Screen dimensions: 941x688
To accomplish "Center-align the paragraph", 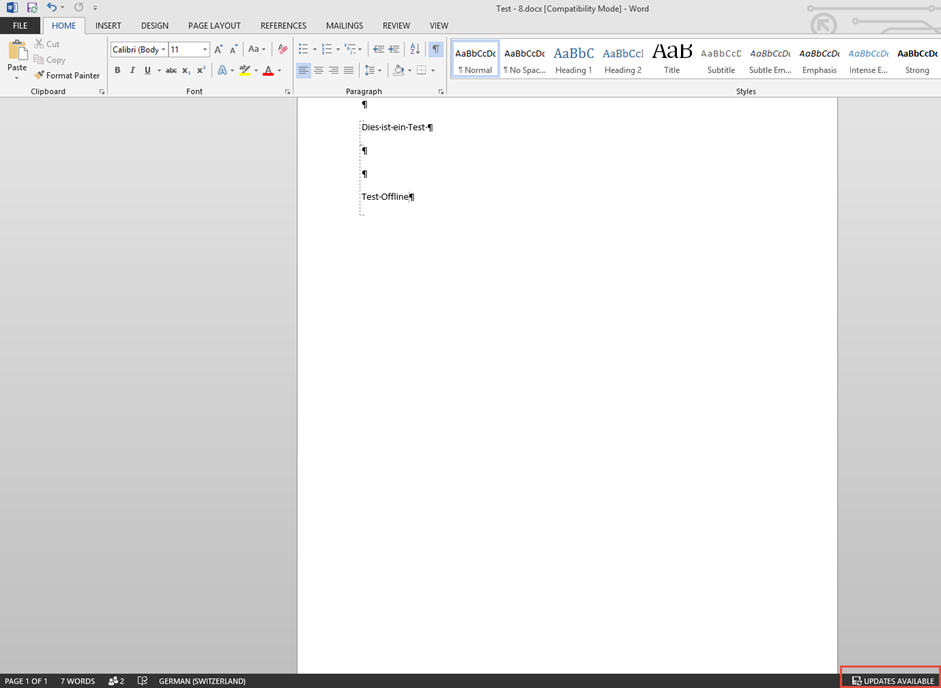I will [319, 70].
